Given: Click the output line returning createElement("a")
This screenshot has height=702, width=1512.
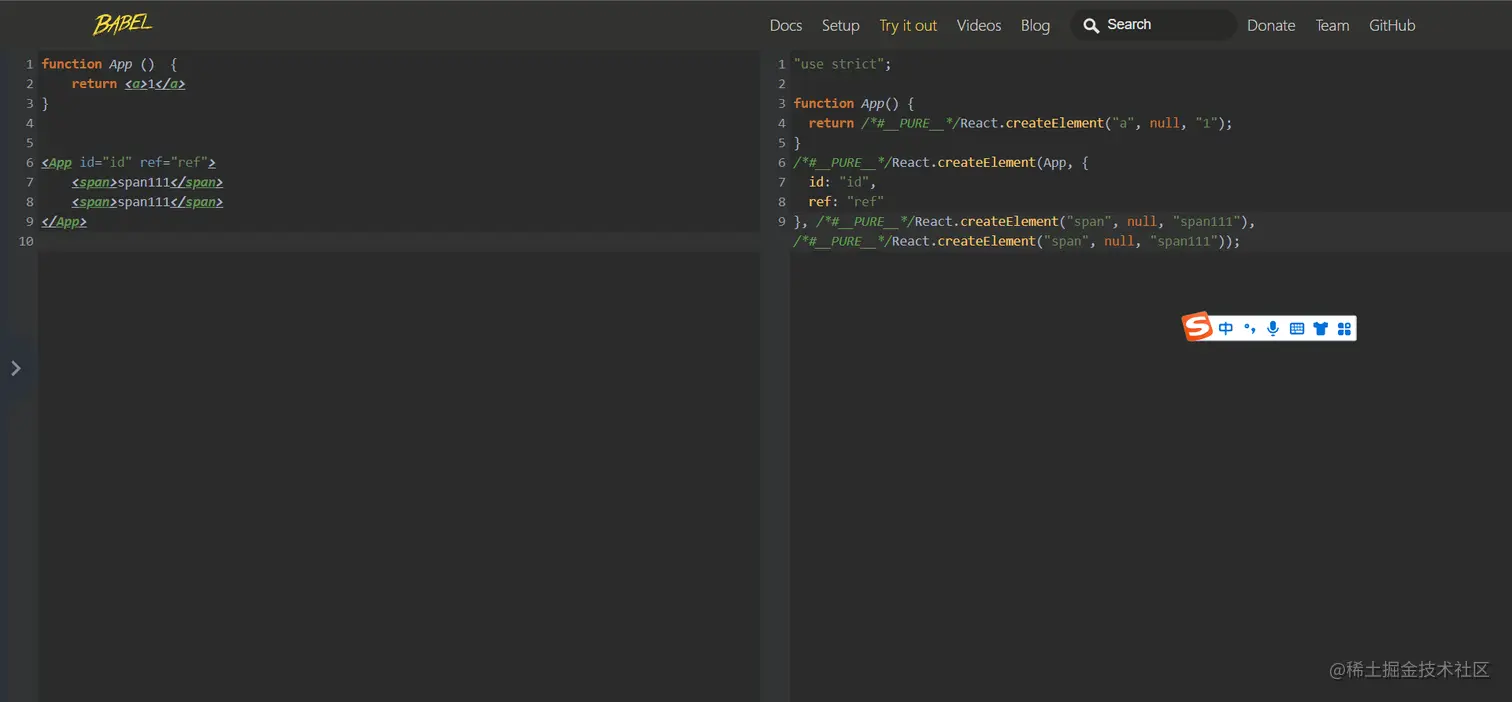Looking at the screenshot, I should pos(1020,123).
